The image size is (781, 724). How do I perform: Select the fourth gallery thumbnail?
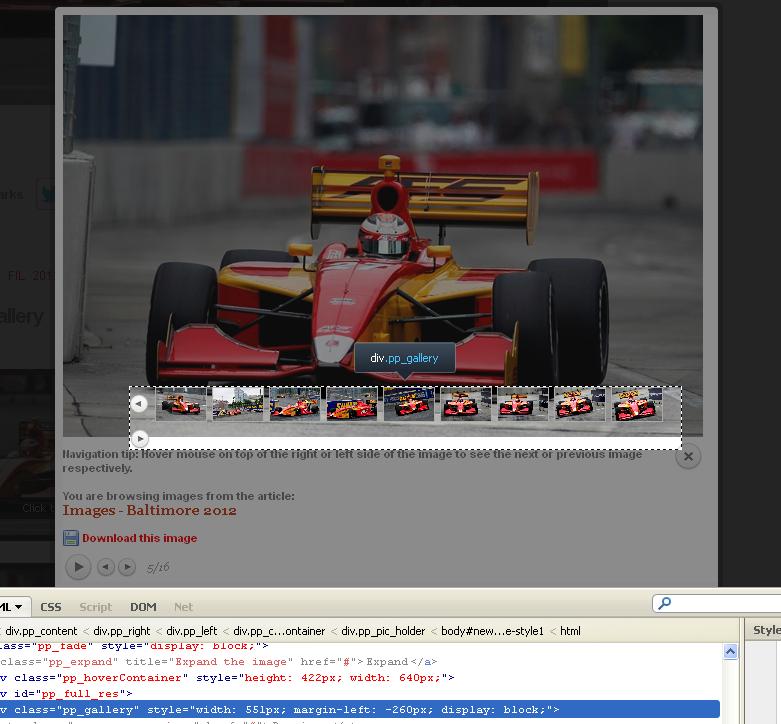click(x=352, y=404)
